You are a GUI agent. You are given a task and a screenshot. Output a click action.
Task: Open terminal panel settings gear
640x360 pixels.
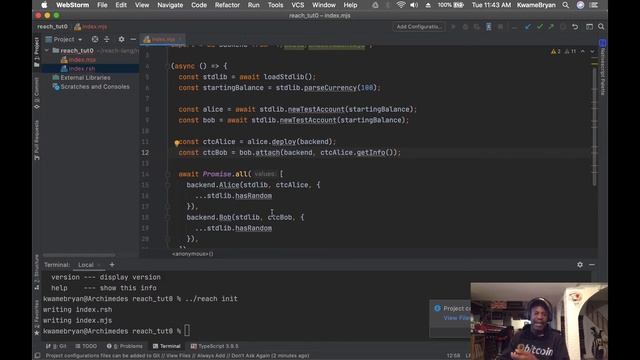click(580, 264)
